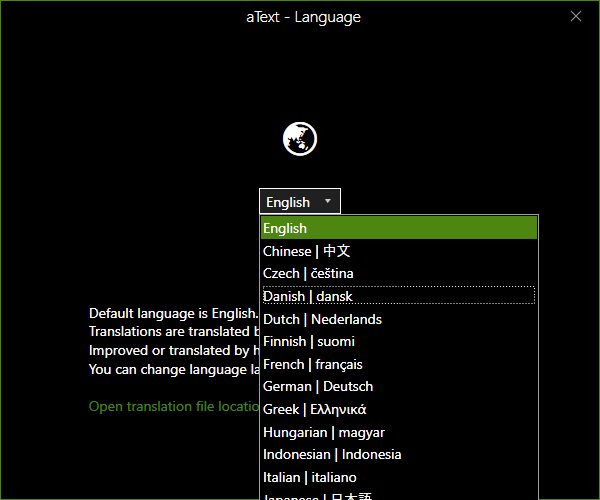The image size is (600, 500).
Task: Click the 'aText - Language' window title
Action: pyautogui.click(x=303, y=17)
